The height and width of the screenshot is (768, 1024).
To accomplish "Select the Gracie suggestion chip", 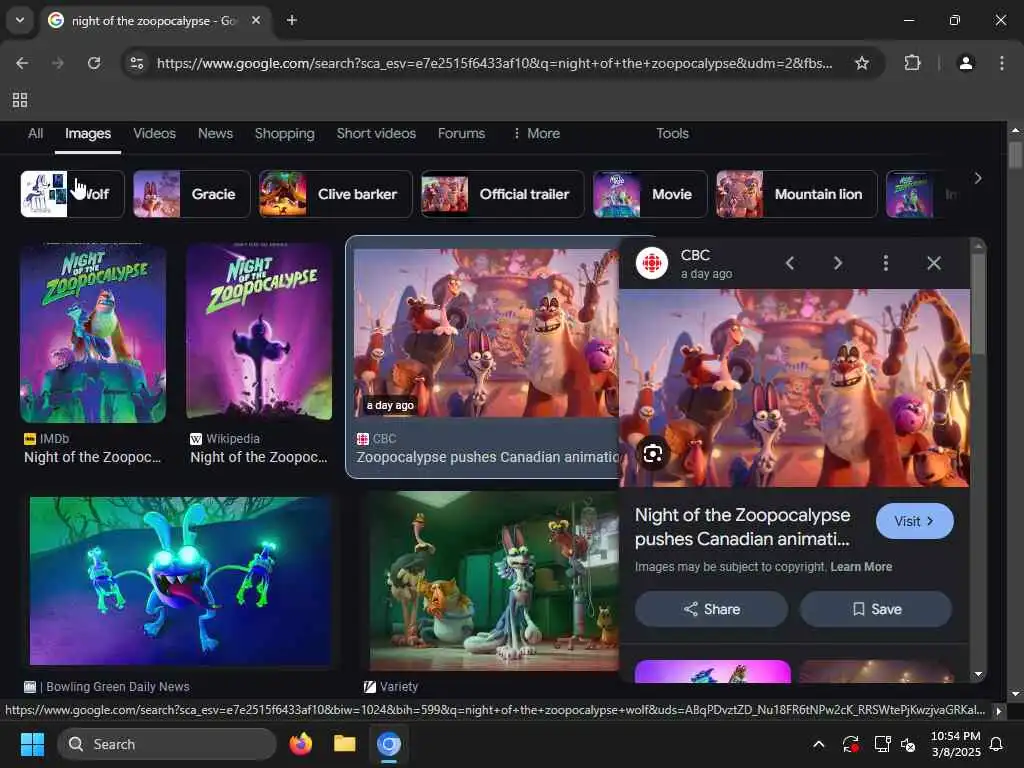I will (x=191, y=194).
